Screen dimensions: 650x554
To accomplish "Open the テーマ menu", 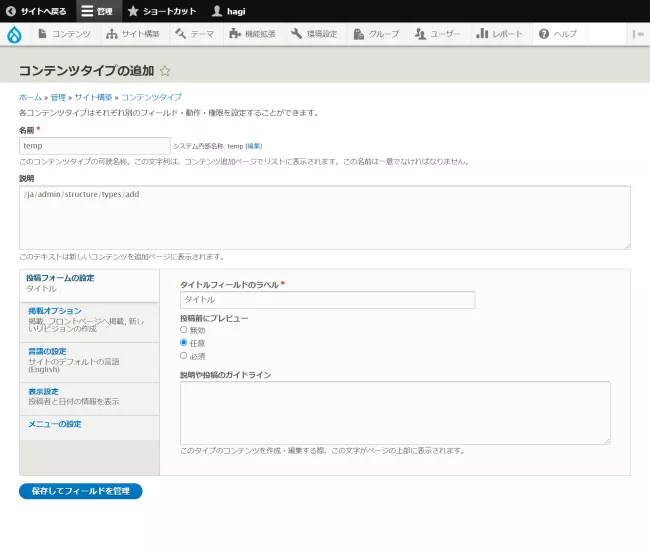I will click(194, 34).
